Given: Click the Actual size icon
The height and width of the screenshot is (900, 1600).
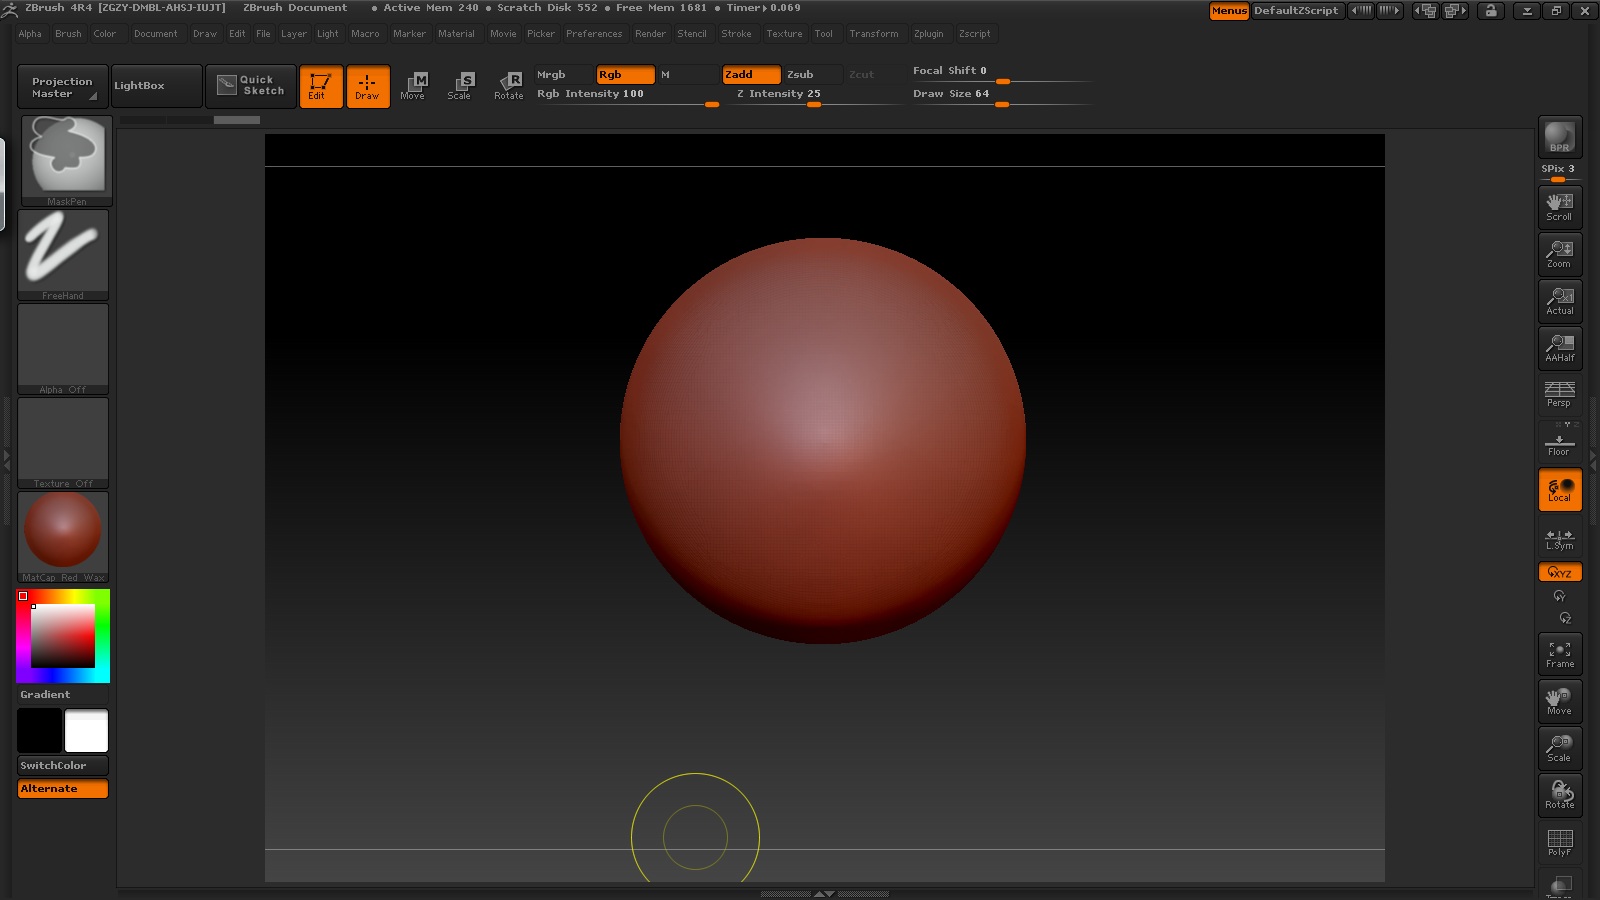Looking at the screenshot, I should [1560, 301].
